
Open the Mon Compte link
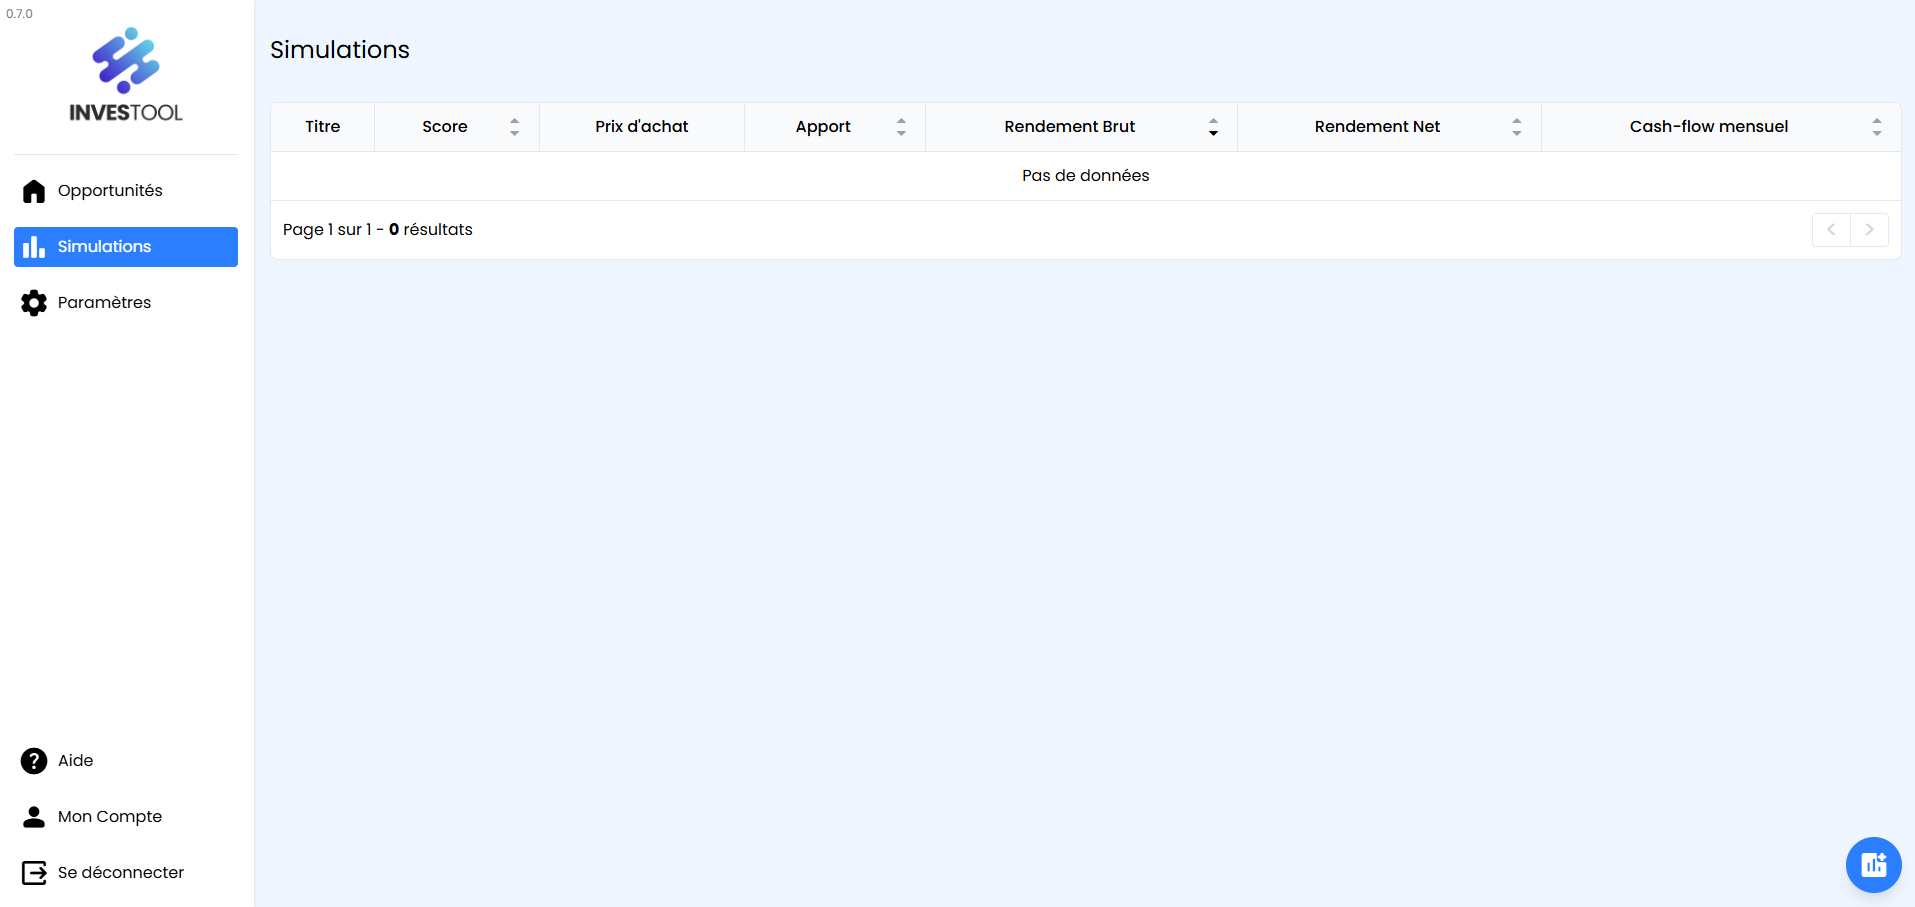pos(110,817)
